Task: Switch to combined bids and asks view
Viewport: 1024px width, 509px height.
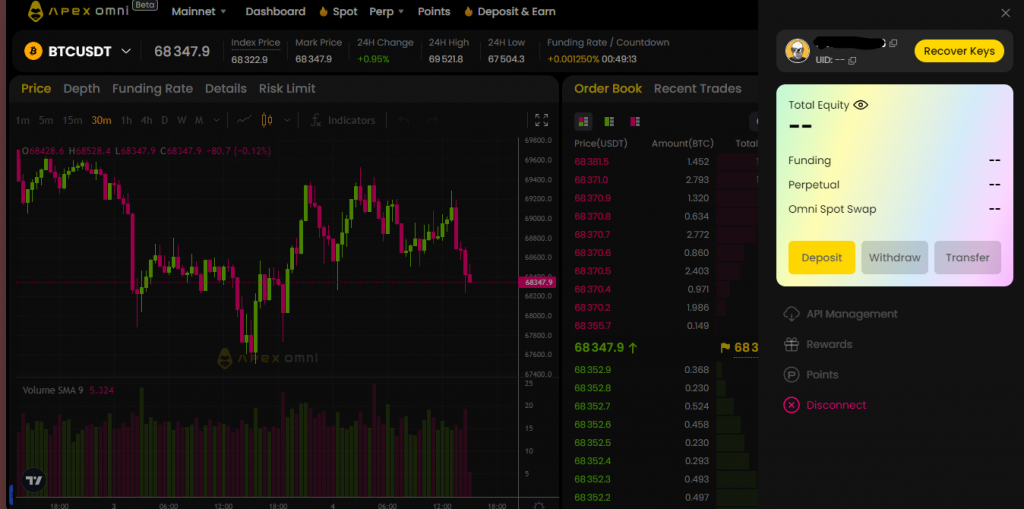Action: (583, 121)
